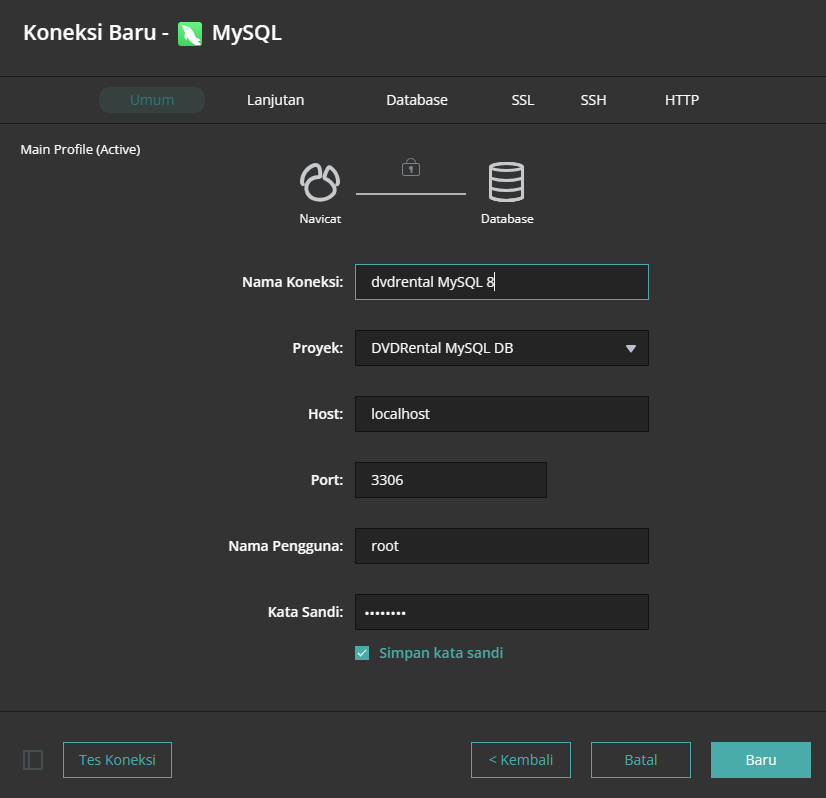
Task: Focus the Nama Koneksi input field
Action: click(x=502, y=282)
